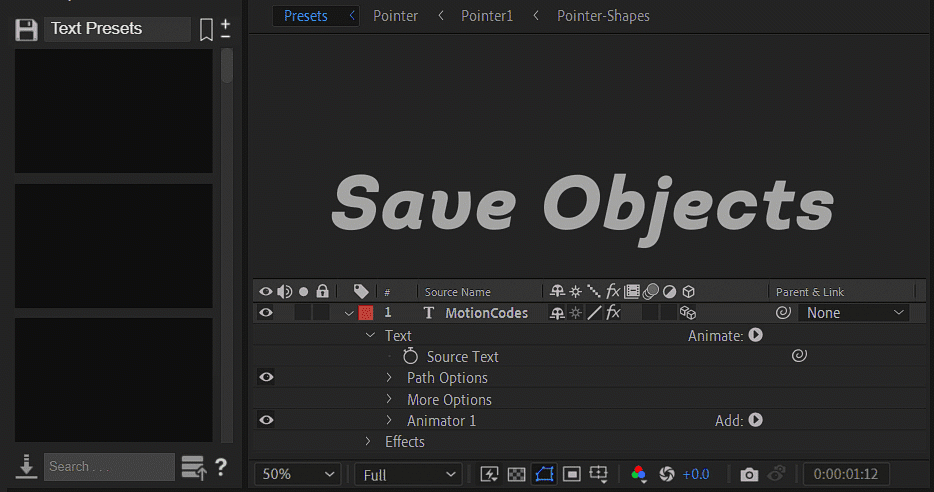Click the label tag column header icon
Image resolution: width=934 pixels, height=492 pixels.
360,291
